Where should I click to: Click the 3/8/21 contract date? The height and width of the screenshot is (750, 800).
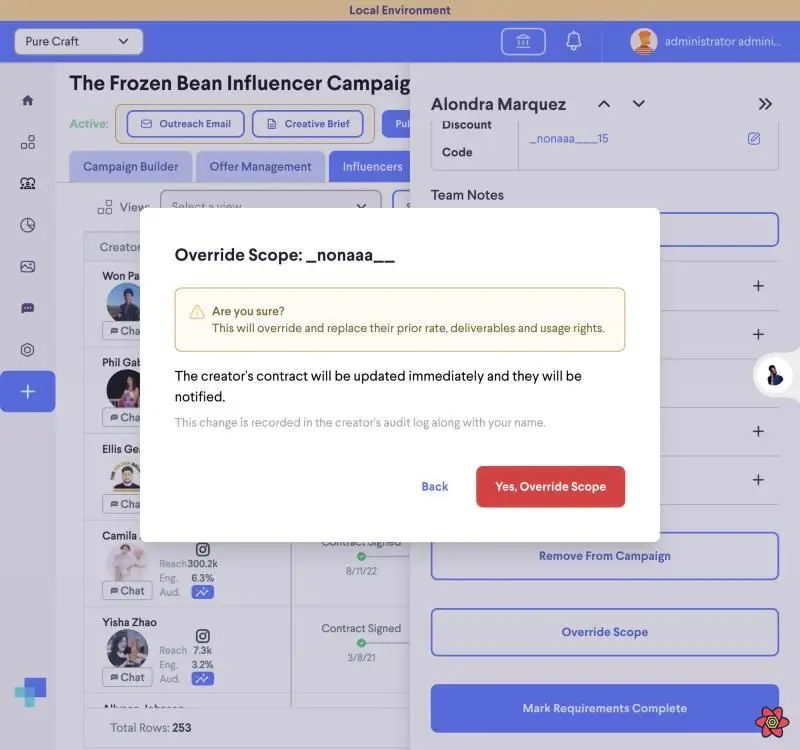pyautogui.click(x=361, y=658)
